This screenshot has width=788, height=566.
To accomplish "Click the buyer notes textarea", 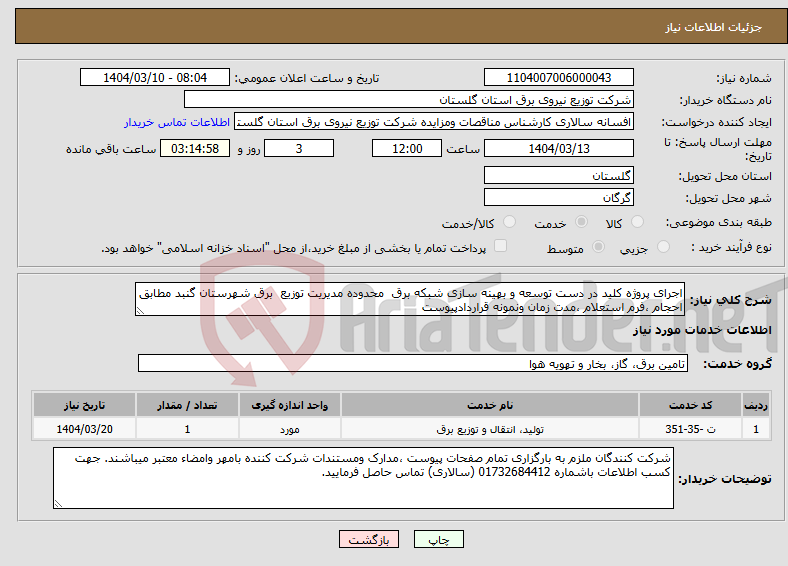I will (363, 478).
